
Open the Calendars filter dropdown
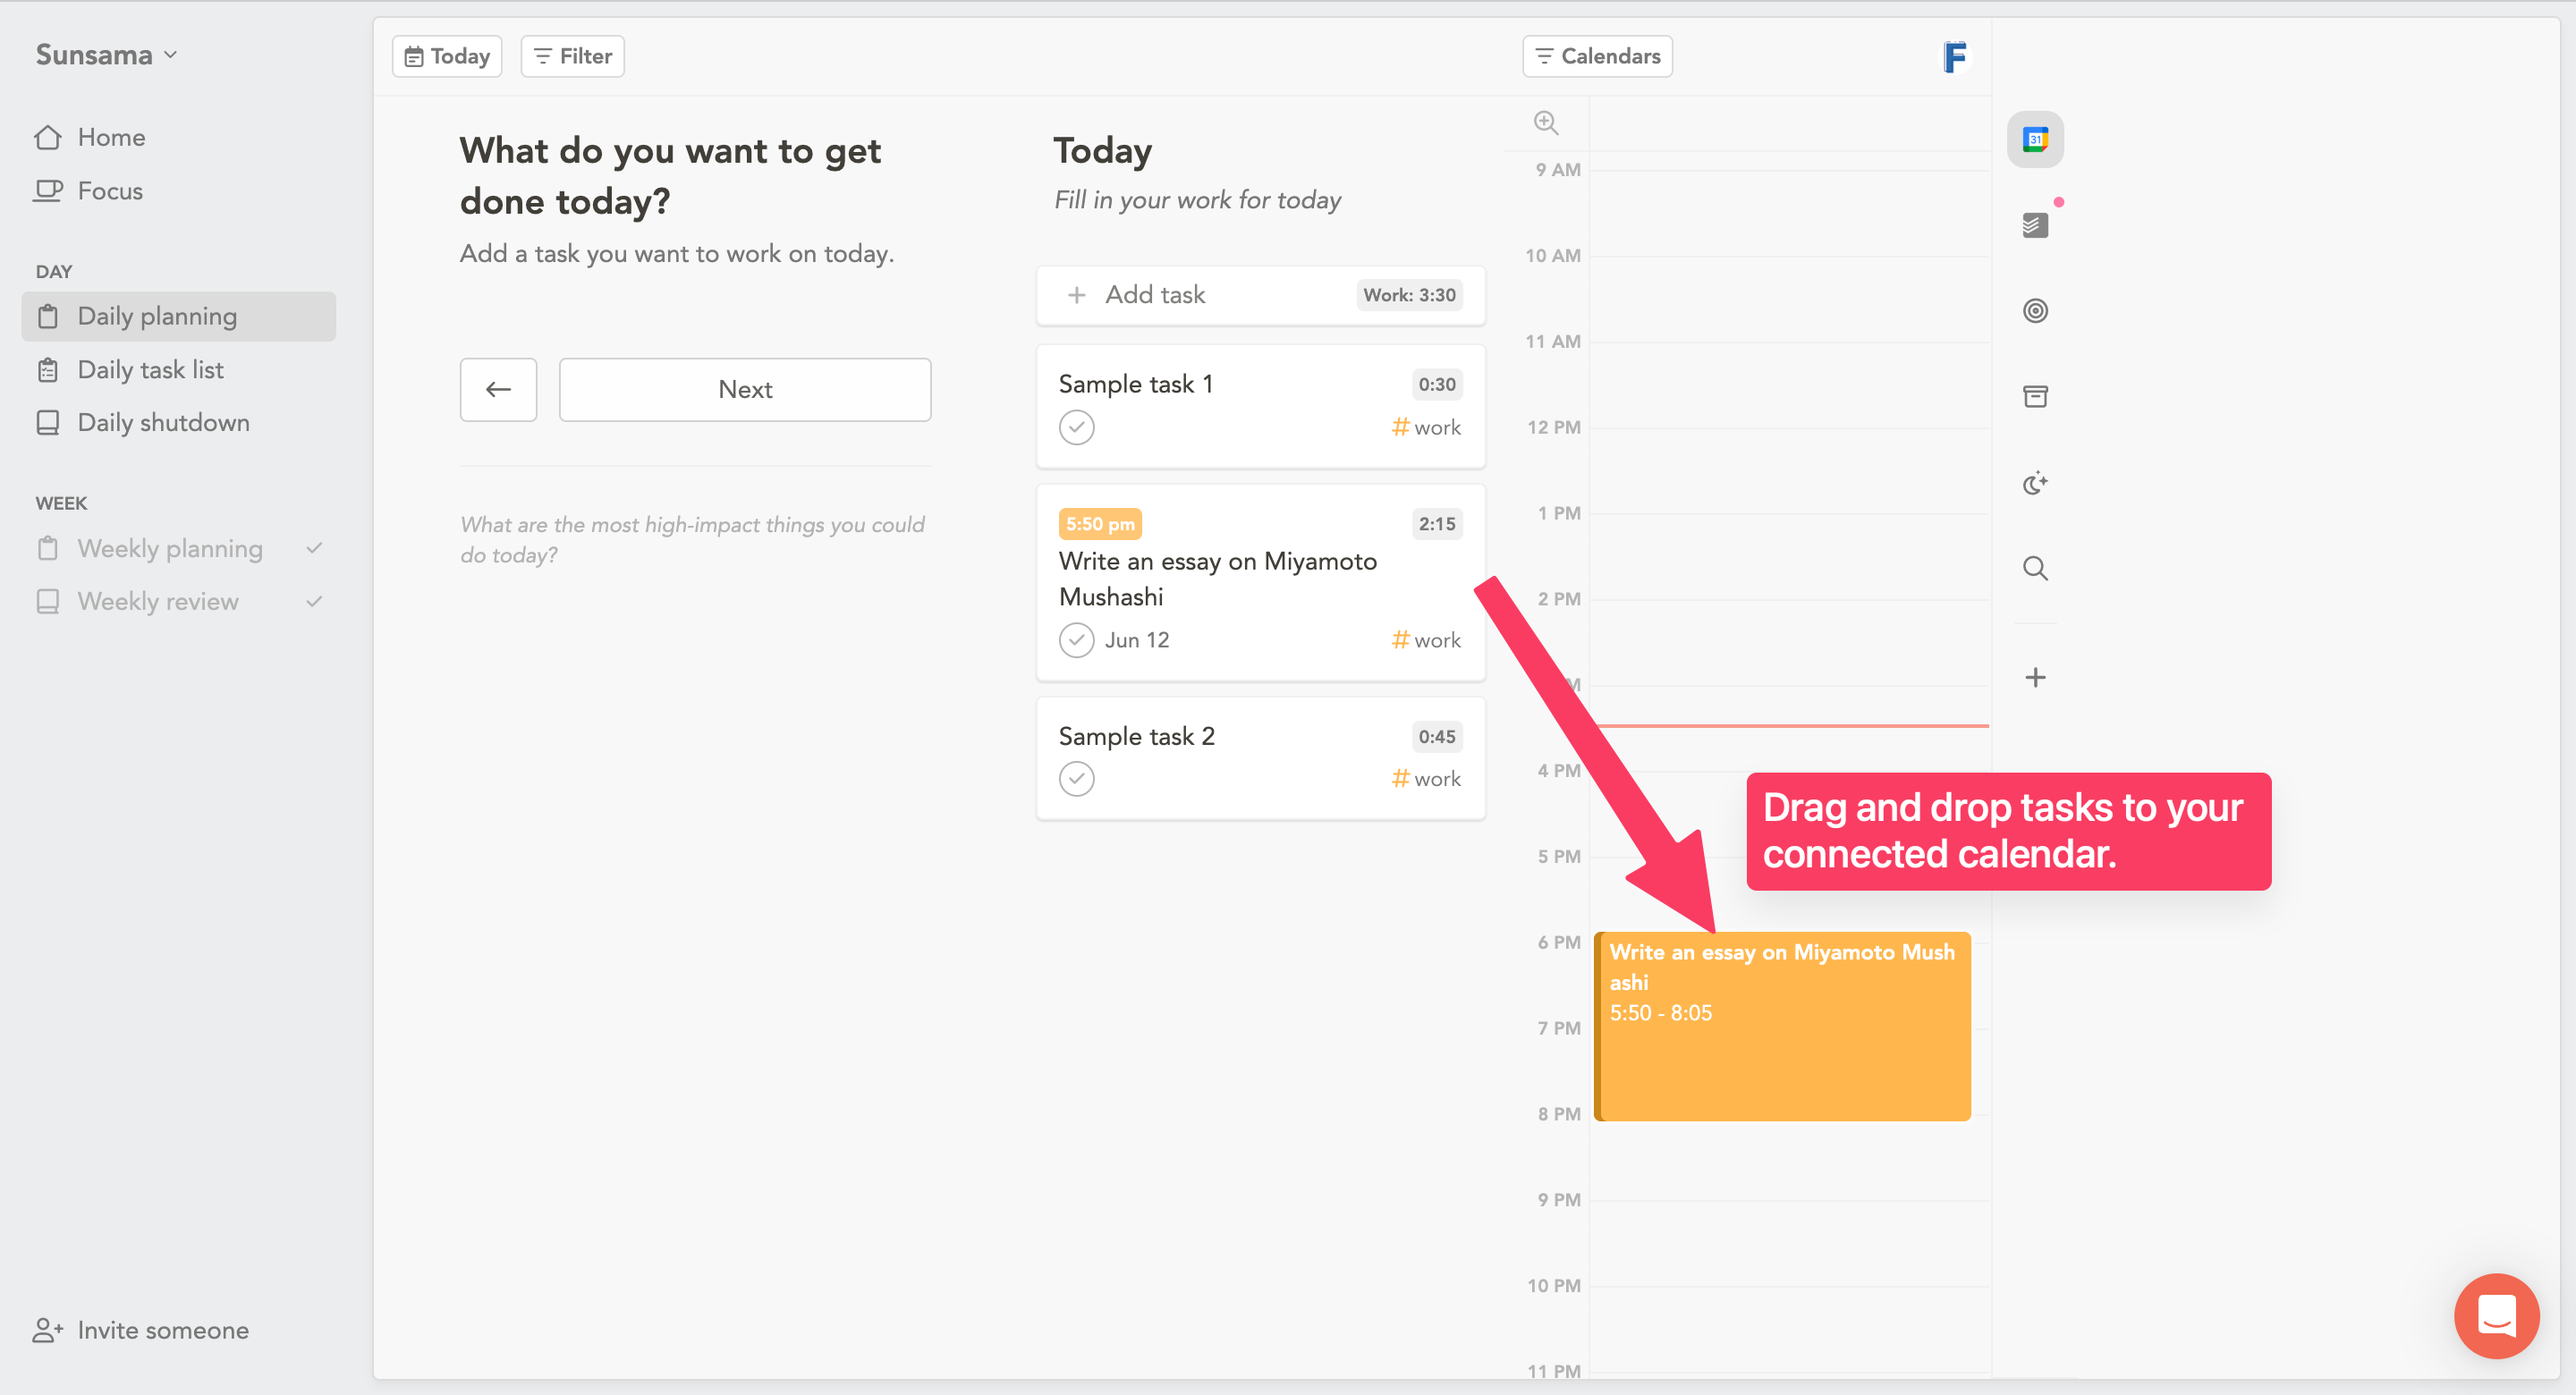[1597, 57]
